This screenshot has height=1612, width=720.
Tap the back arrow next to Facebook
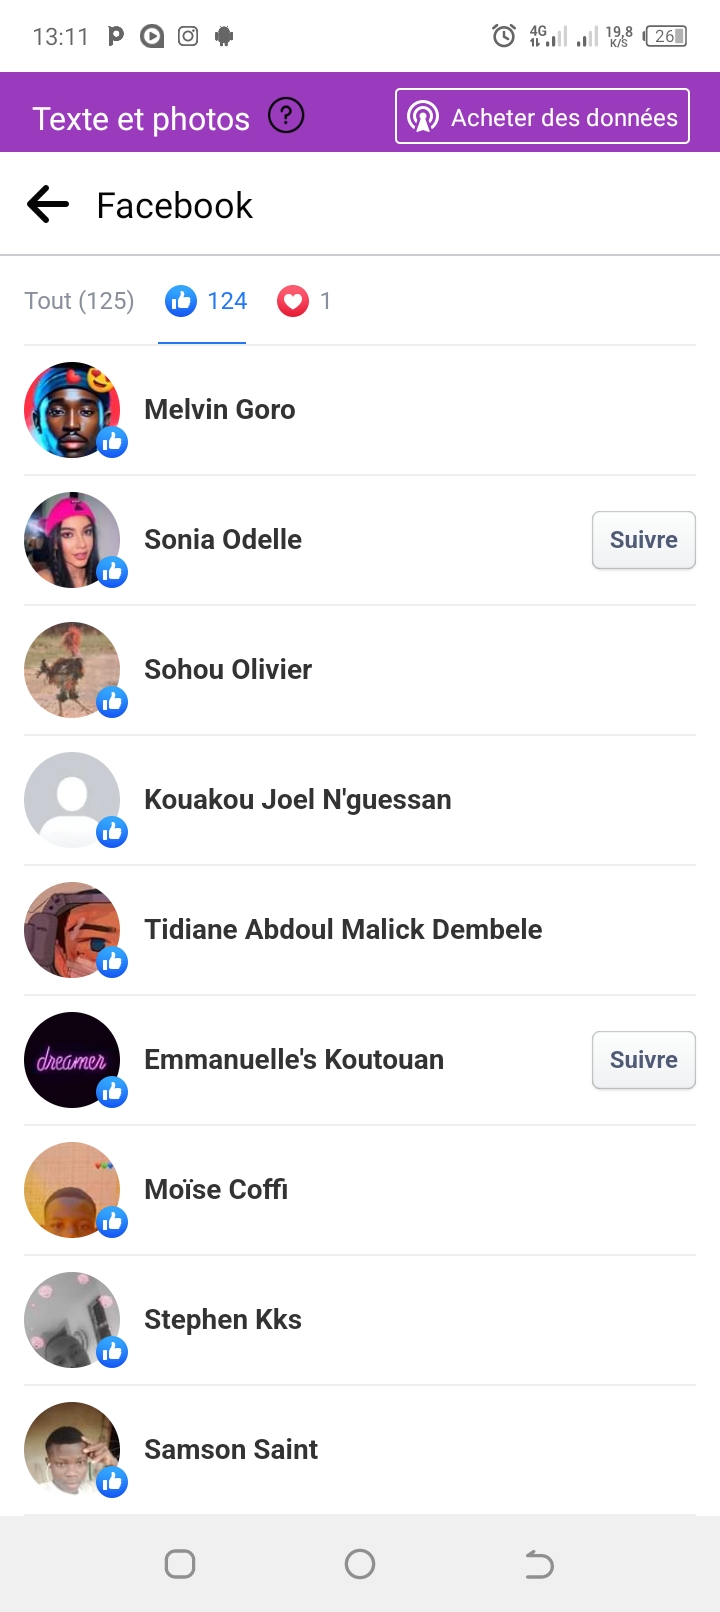48,205
